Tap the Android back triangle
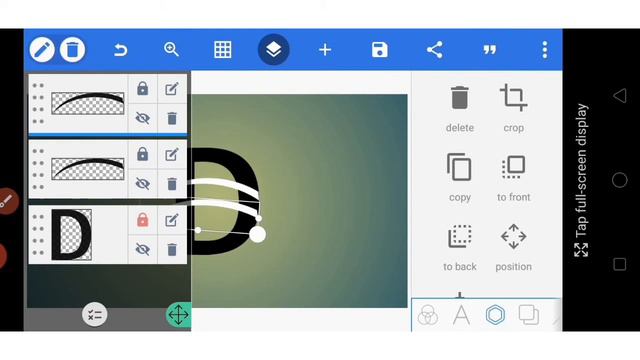The image size is (640, 360). (620, 96)
